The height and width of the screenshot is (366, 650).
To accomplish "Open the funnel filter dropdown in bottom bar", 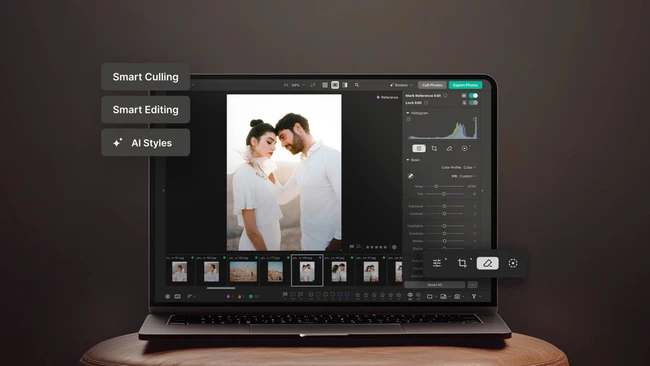I will 475,296.
